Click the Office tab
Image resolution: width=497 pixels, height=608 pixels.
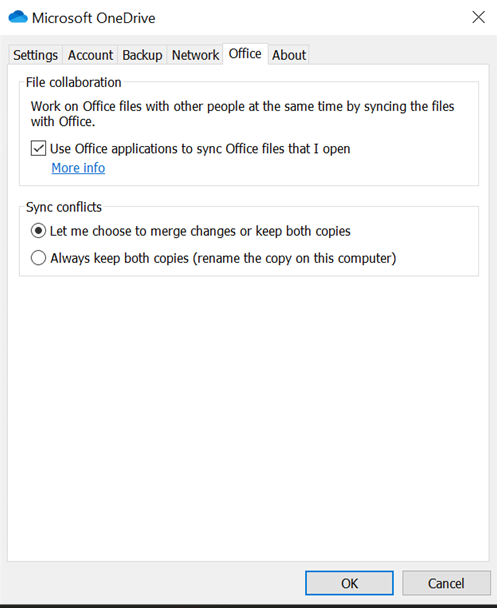point(245,54)
